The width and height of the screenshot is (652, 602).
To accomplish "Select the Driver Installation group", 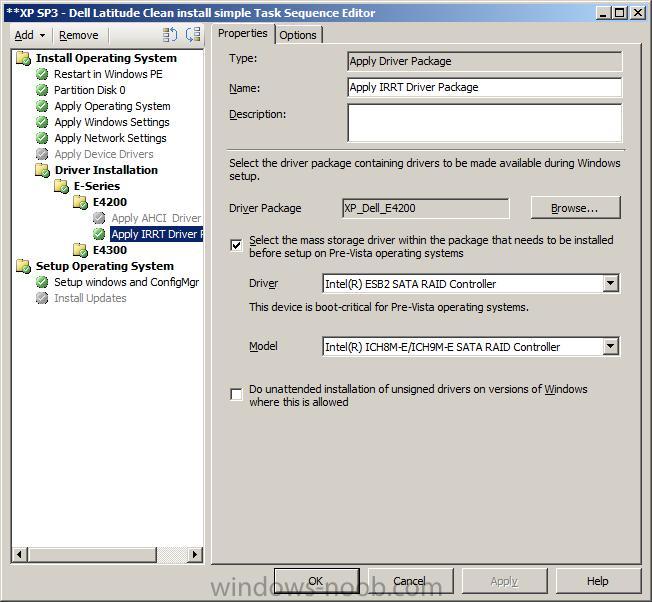I will coord(106,170).
